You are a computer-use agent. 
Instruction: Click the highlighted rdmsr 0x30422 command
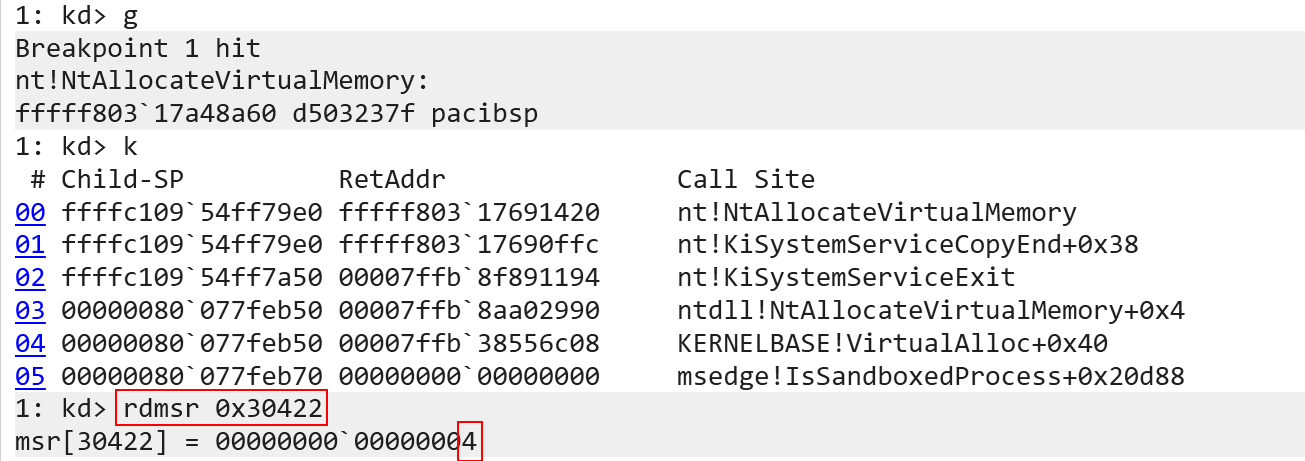point(221,409)
